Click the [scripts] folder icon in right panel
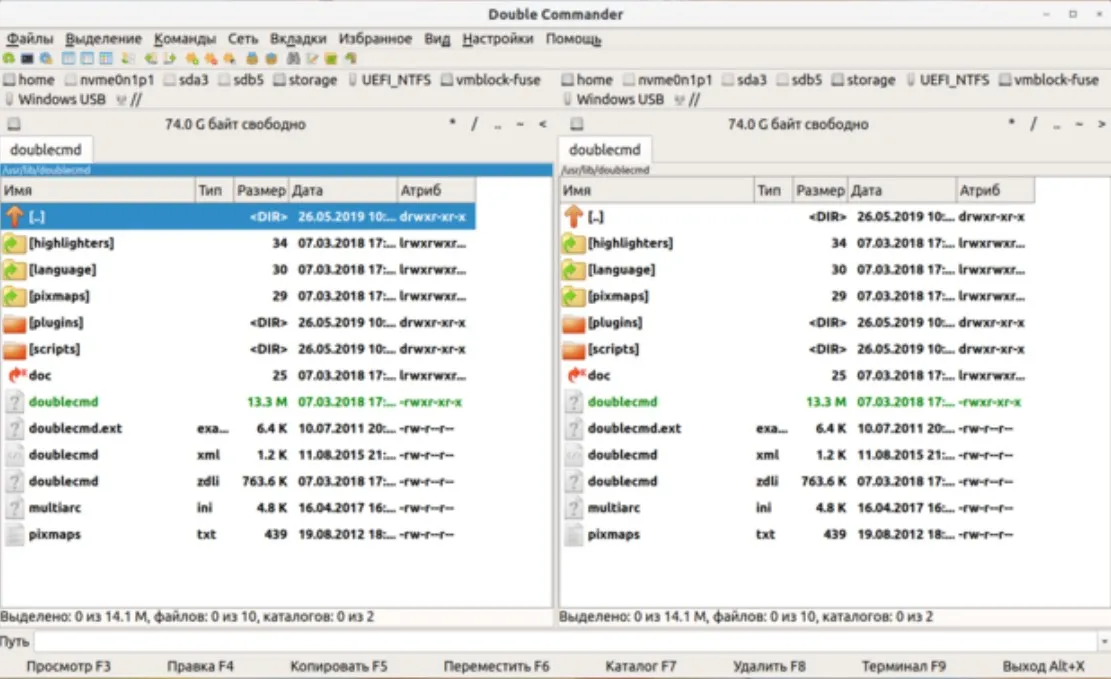This screenshot has width=1111, height=679. [573, 349]
